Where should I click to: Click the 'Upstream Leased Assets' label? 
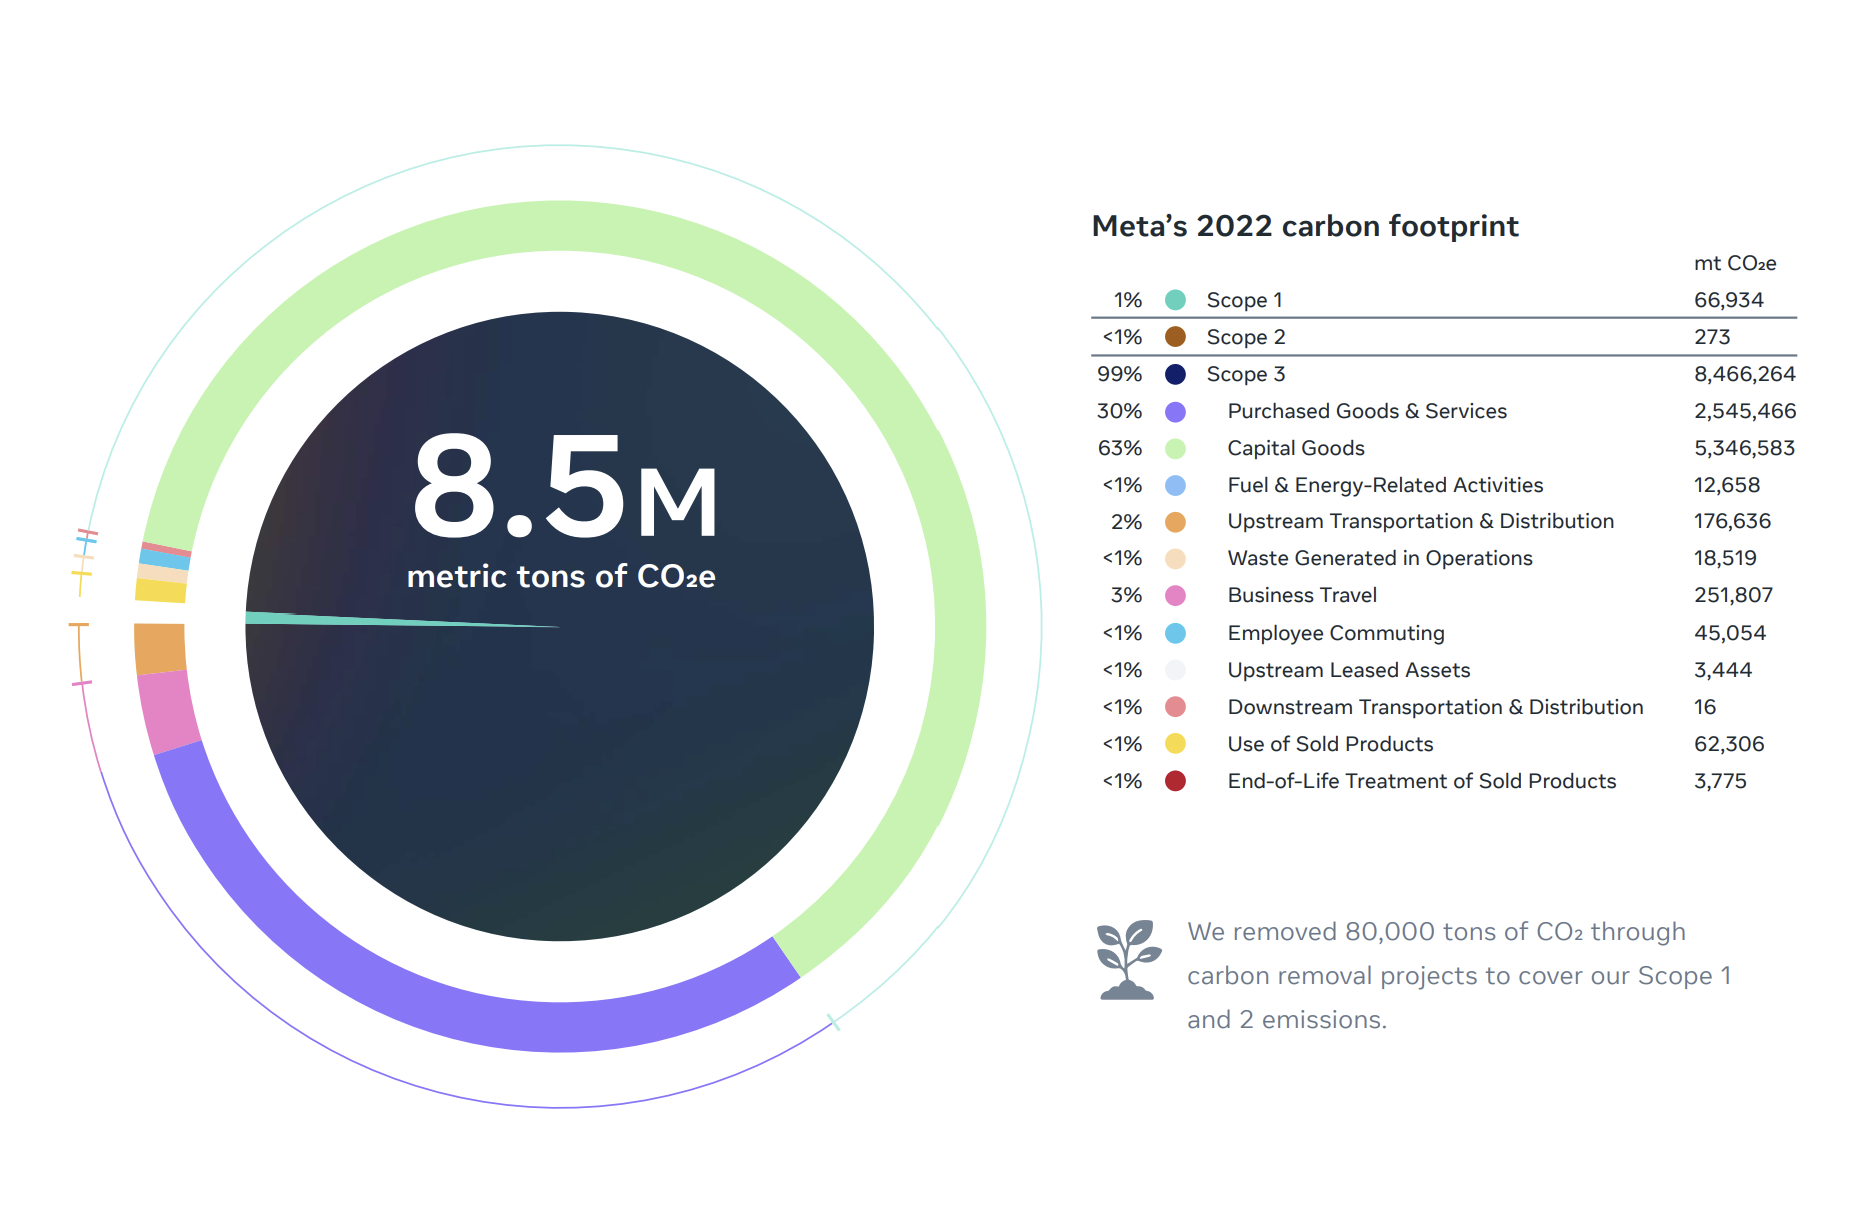(1349, 670)
